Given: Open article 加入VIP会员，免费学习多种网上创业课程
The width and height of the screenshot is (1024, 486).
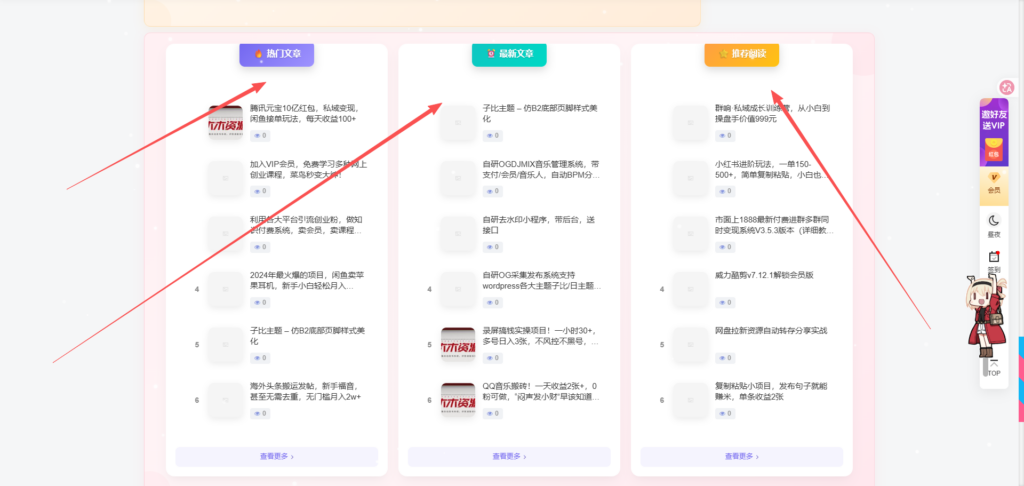Looking at the screenshot, I should 308,169.
